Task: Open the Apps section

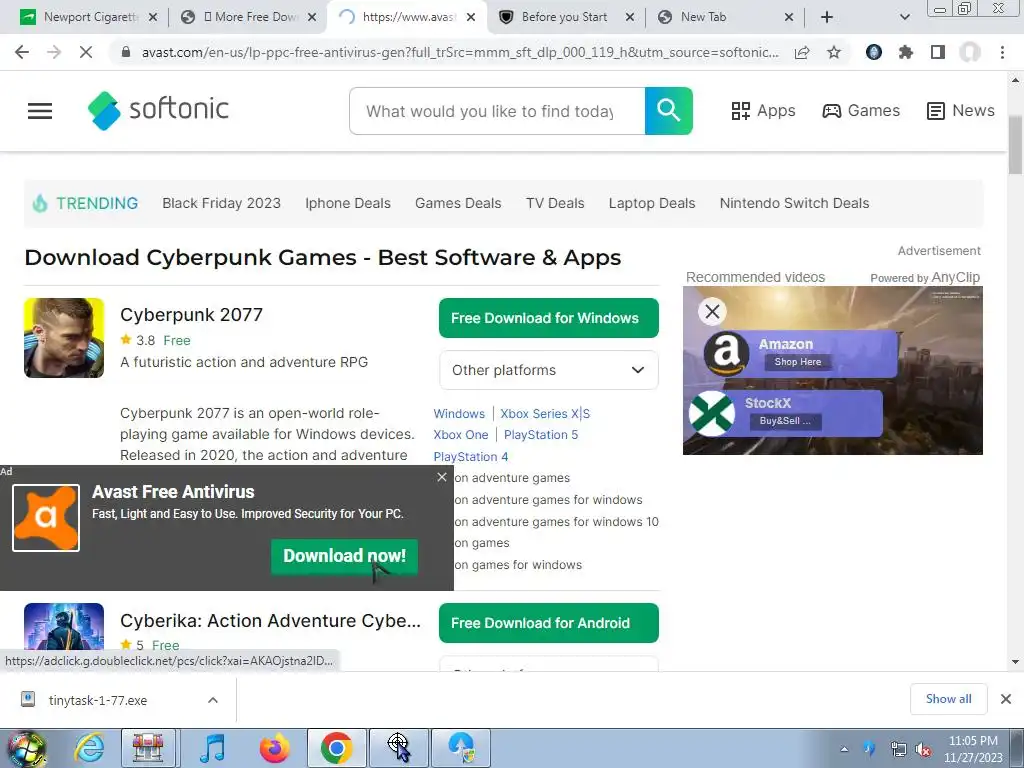Action: pyautogui.click(x=763, y=111)
